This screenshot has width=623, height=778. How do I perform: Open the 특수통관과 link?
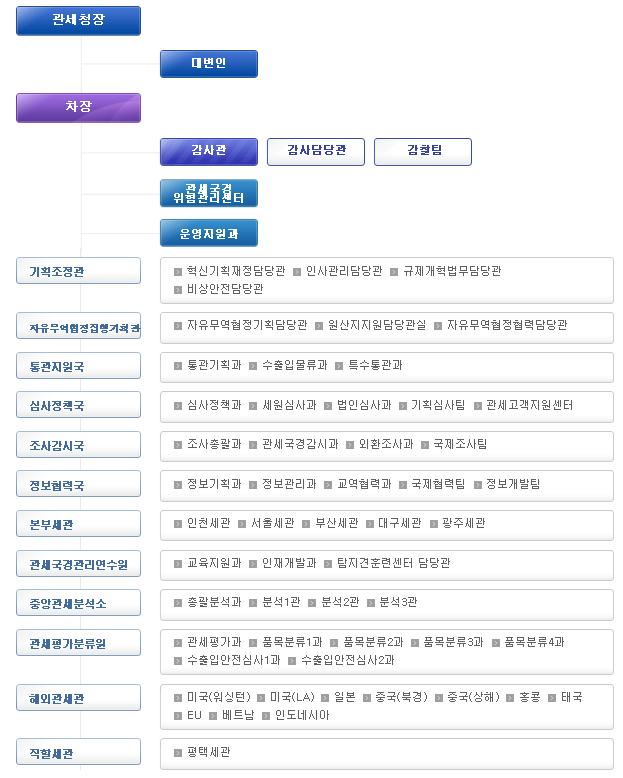coord(375,365)
